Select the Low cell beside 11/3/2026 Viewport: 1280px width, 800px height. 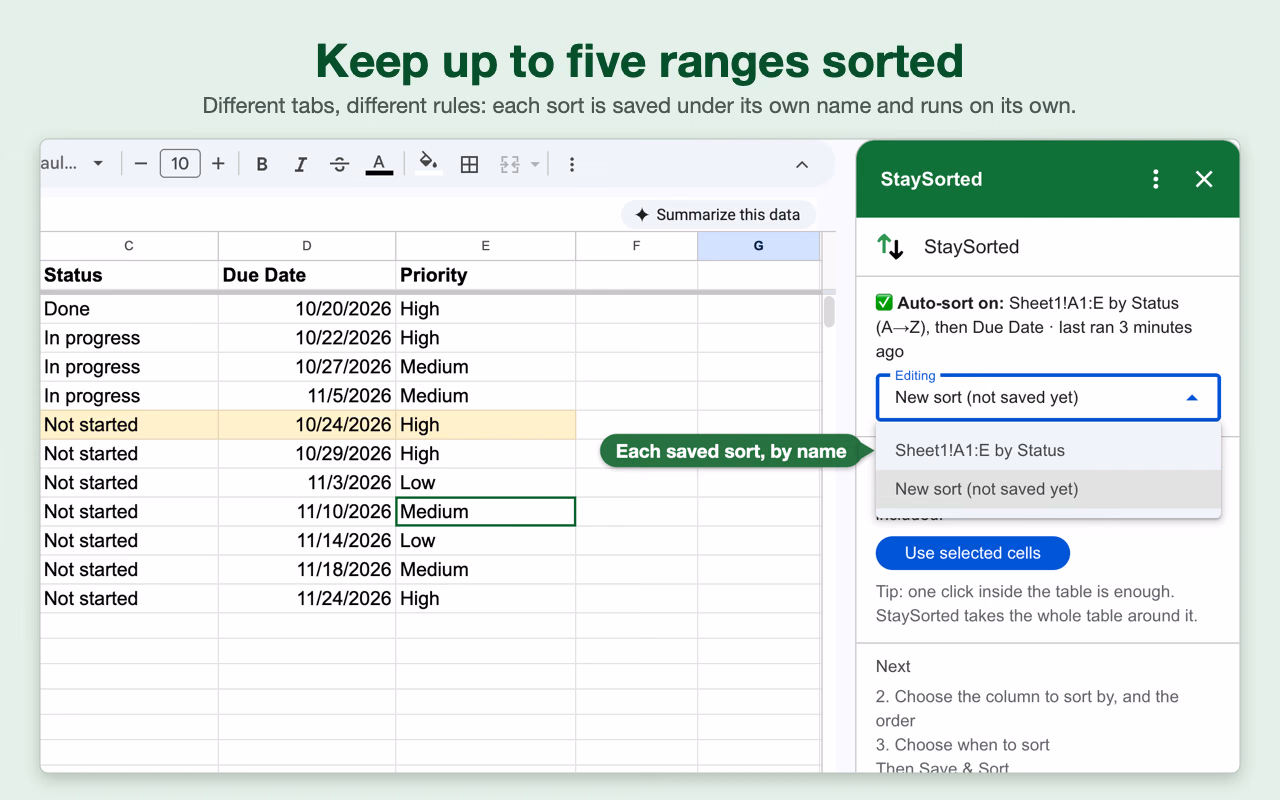[x=486, y=483]
